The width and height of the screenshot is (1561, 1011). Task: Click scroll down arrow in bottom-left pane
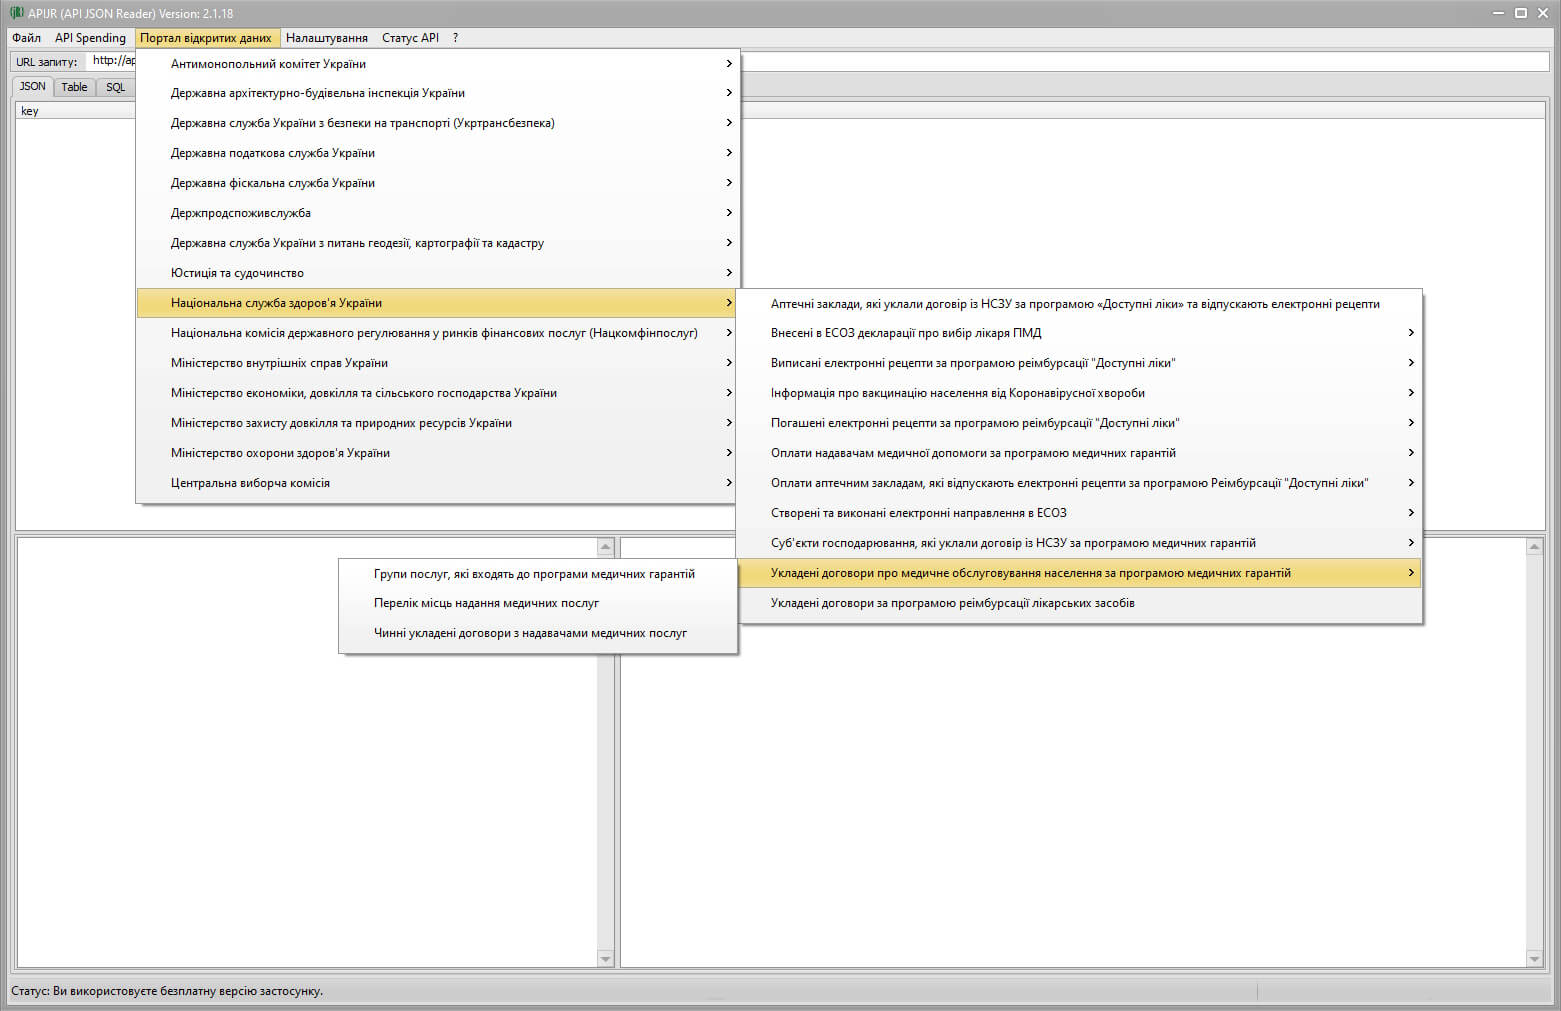pyautogui.click(x=605, y=959)
